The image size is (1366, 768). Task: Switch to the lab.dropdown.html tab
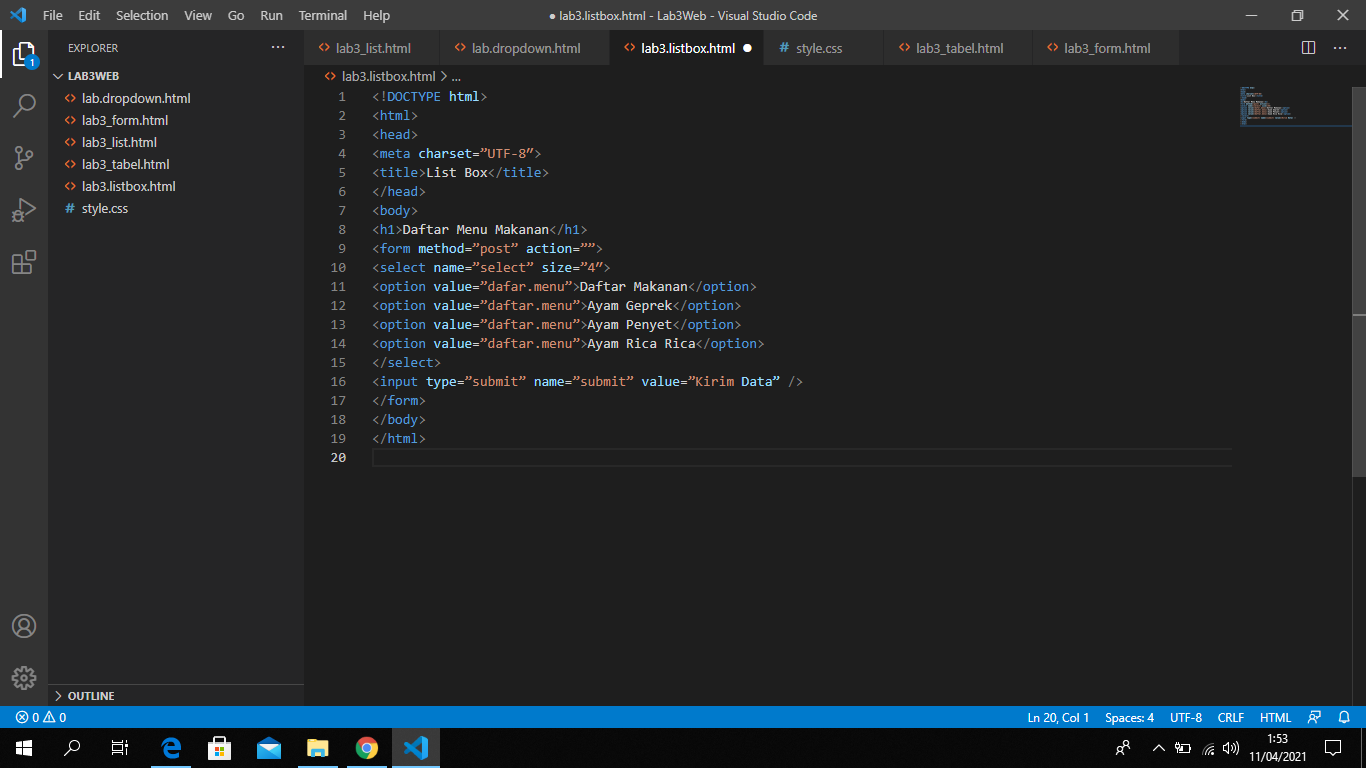[x=525, y=48]
